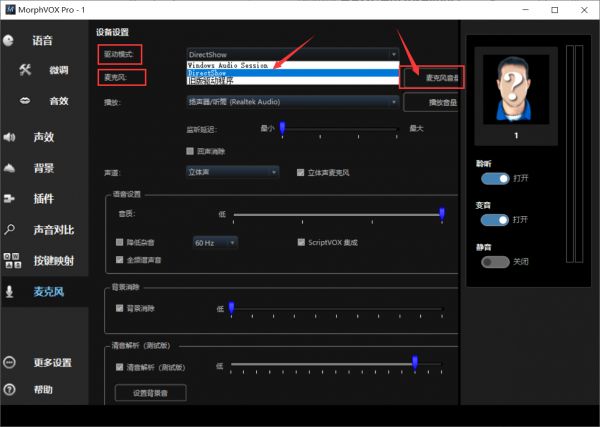600x427 pixels.
Task: Click the voice avatar thumbnail
Action: coord(516,89)
